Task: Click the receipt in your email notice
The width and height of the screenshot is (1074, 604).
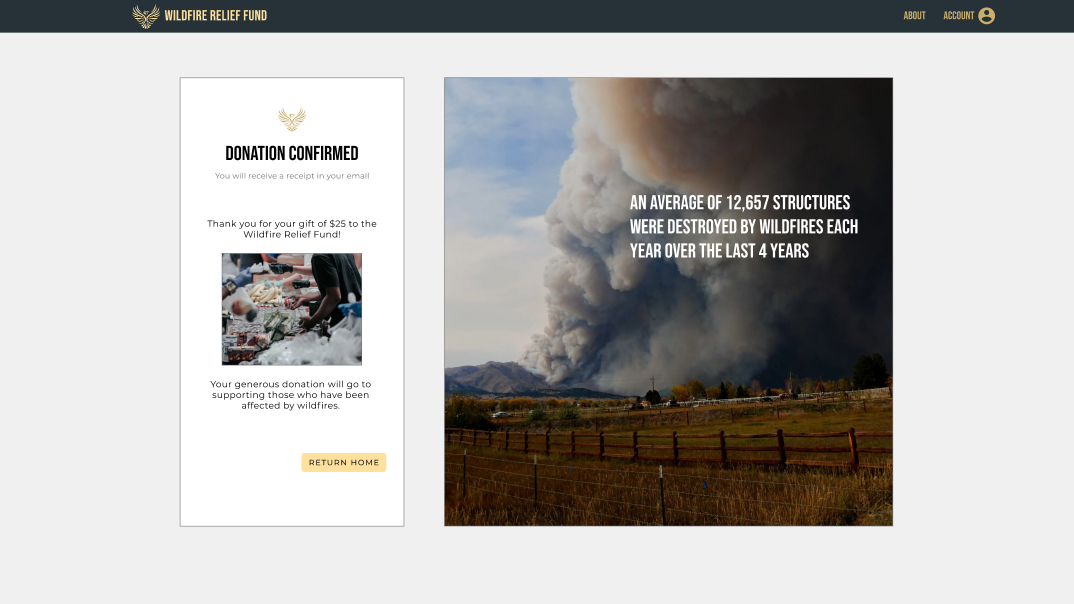Action: click(x=292, y=176)
